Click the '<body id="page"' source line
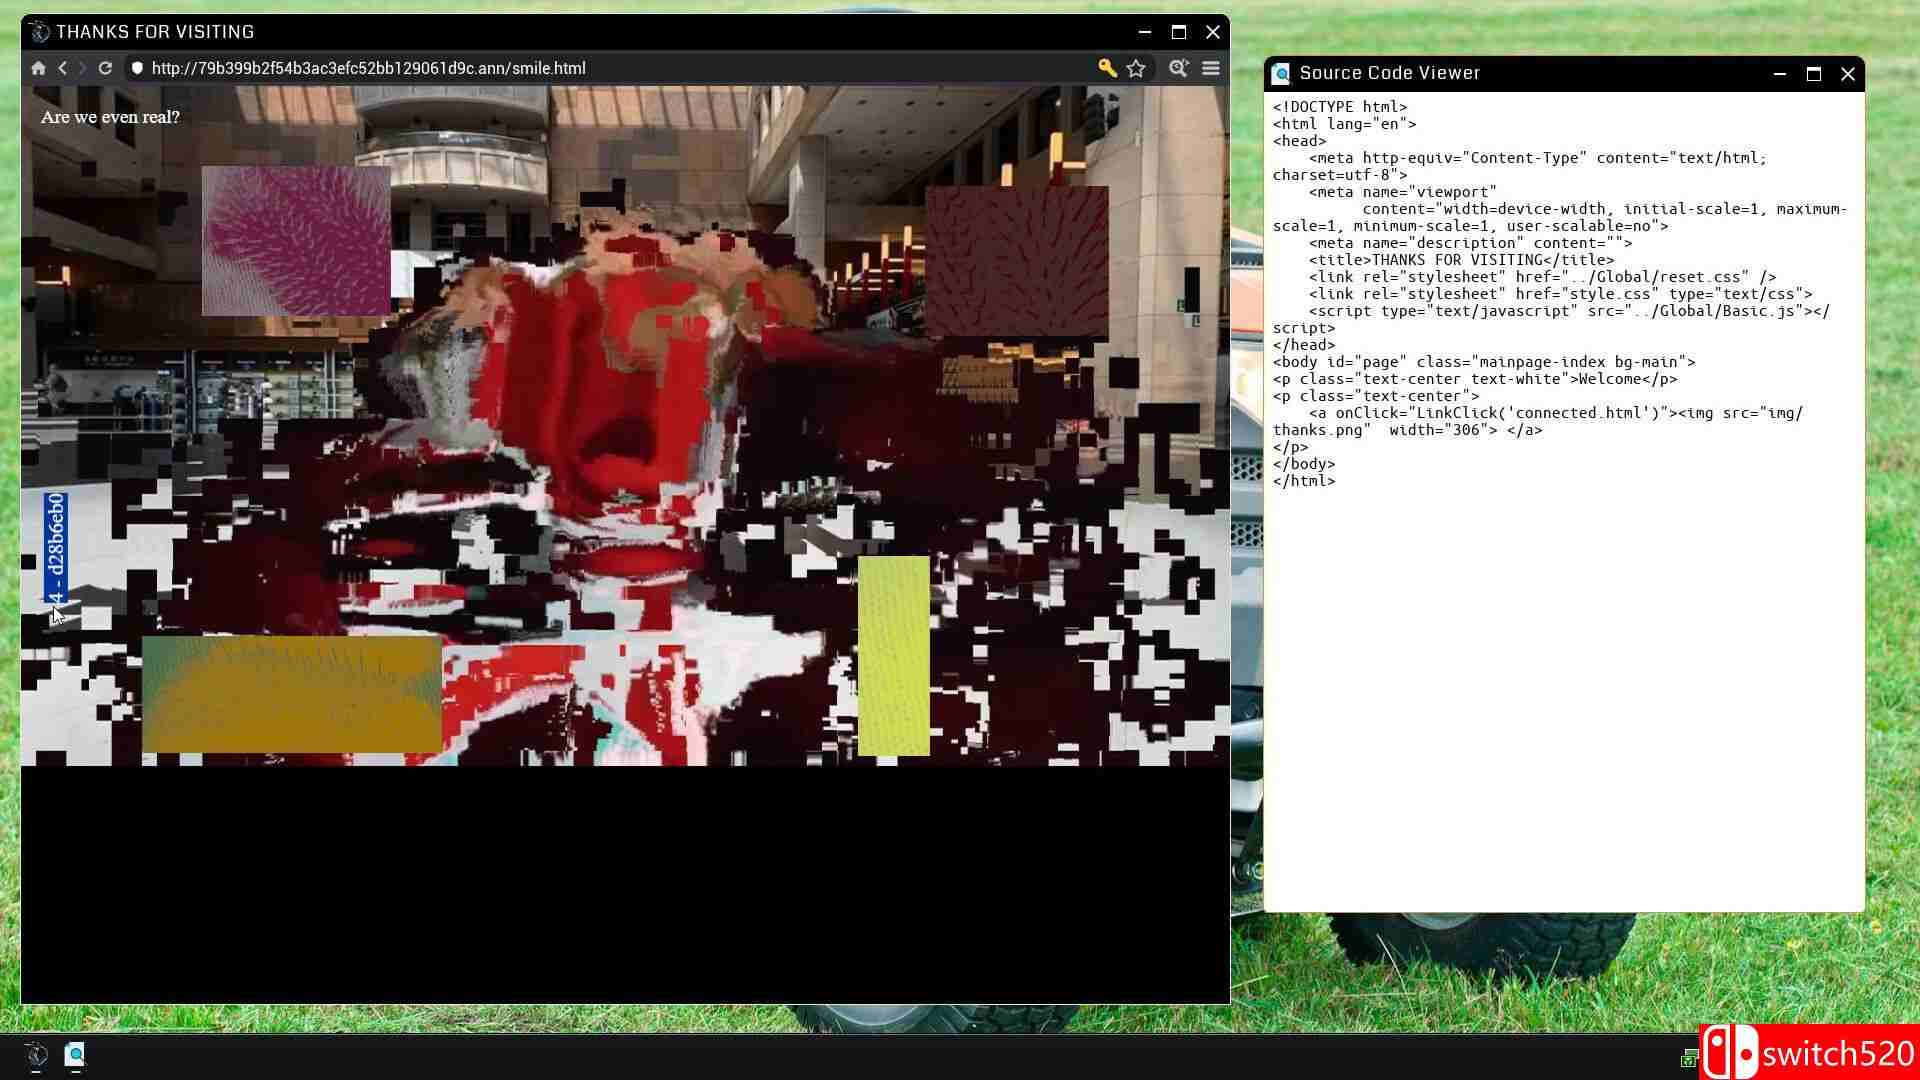This screenshot has height=1080, width=1920. (1484, 362)
